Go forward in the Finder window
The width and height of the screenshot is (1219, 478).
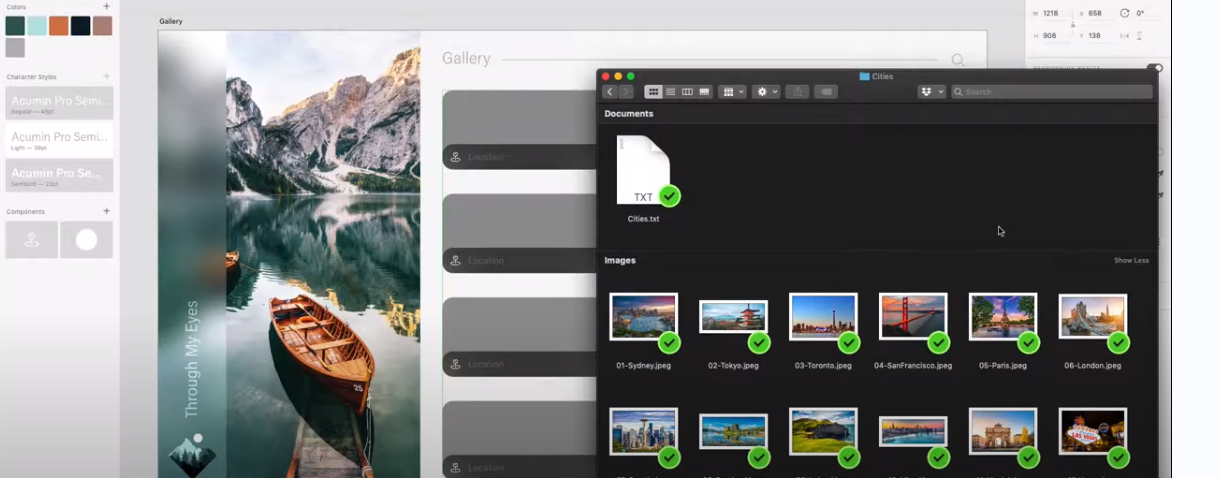click(626, 92)
